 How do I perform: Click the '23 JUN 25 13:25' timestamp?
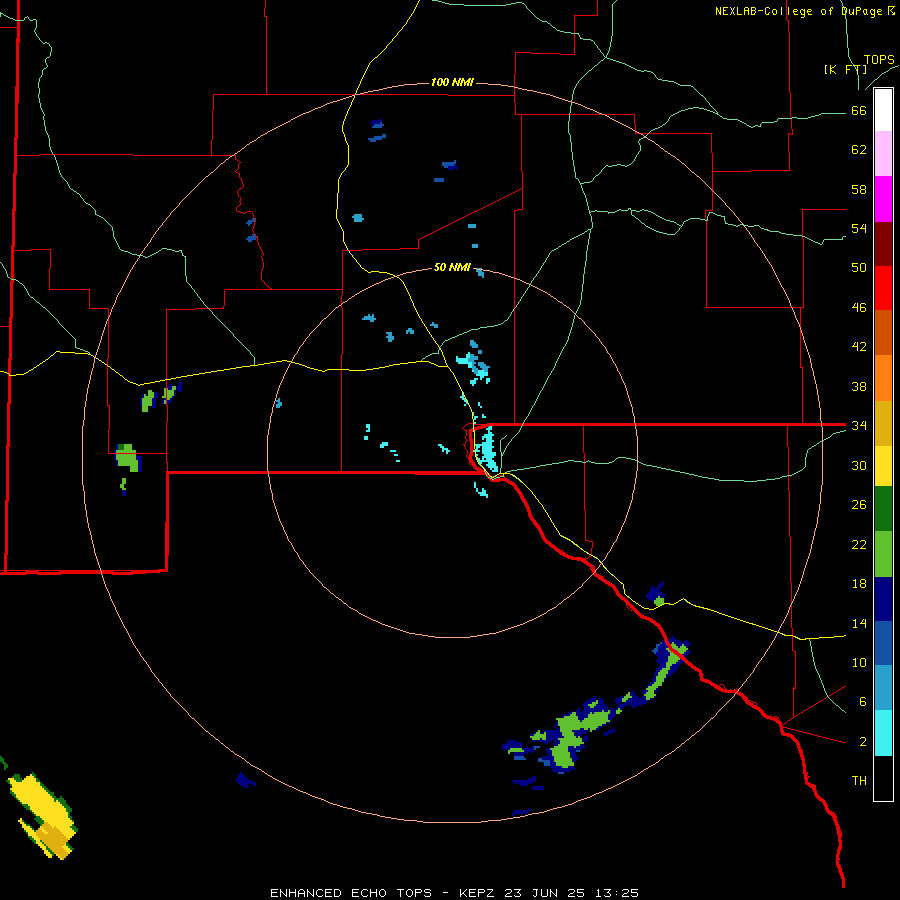571,893
